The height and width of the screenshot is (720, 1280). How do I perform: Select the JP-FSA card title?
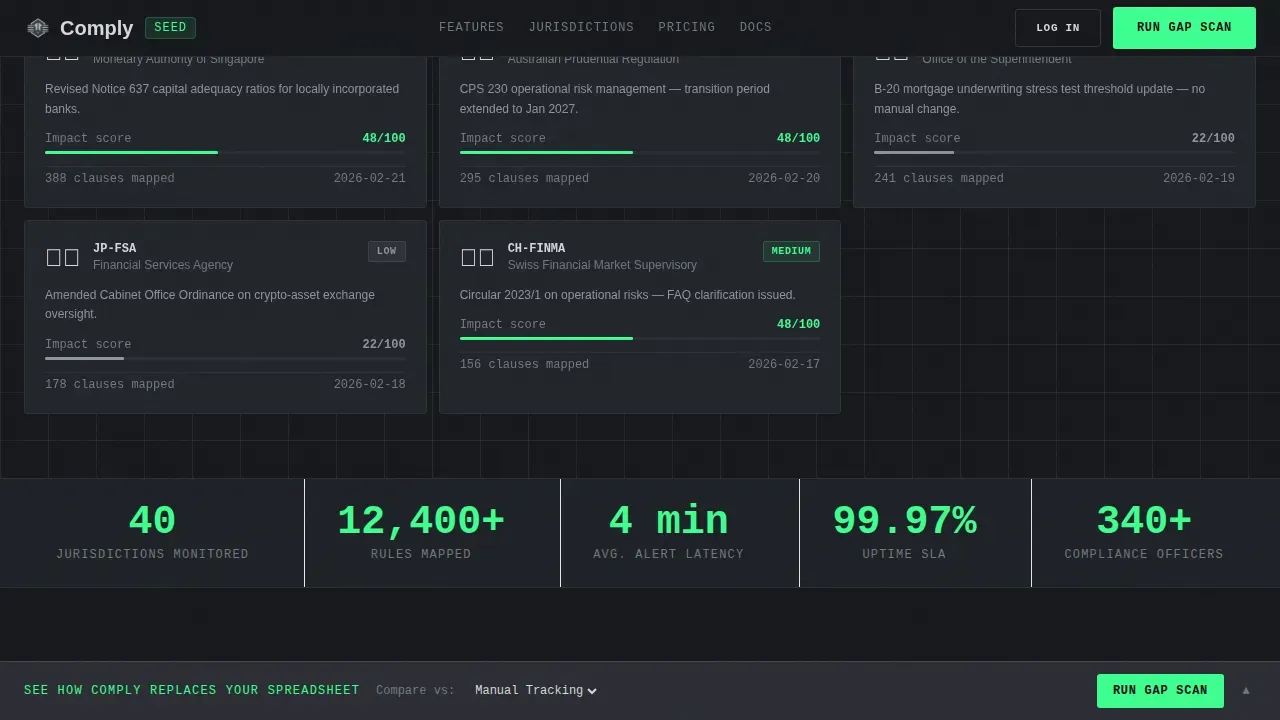(114, 248)
